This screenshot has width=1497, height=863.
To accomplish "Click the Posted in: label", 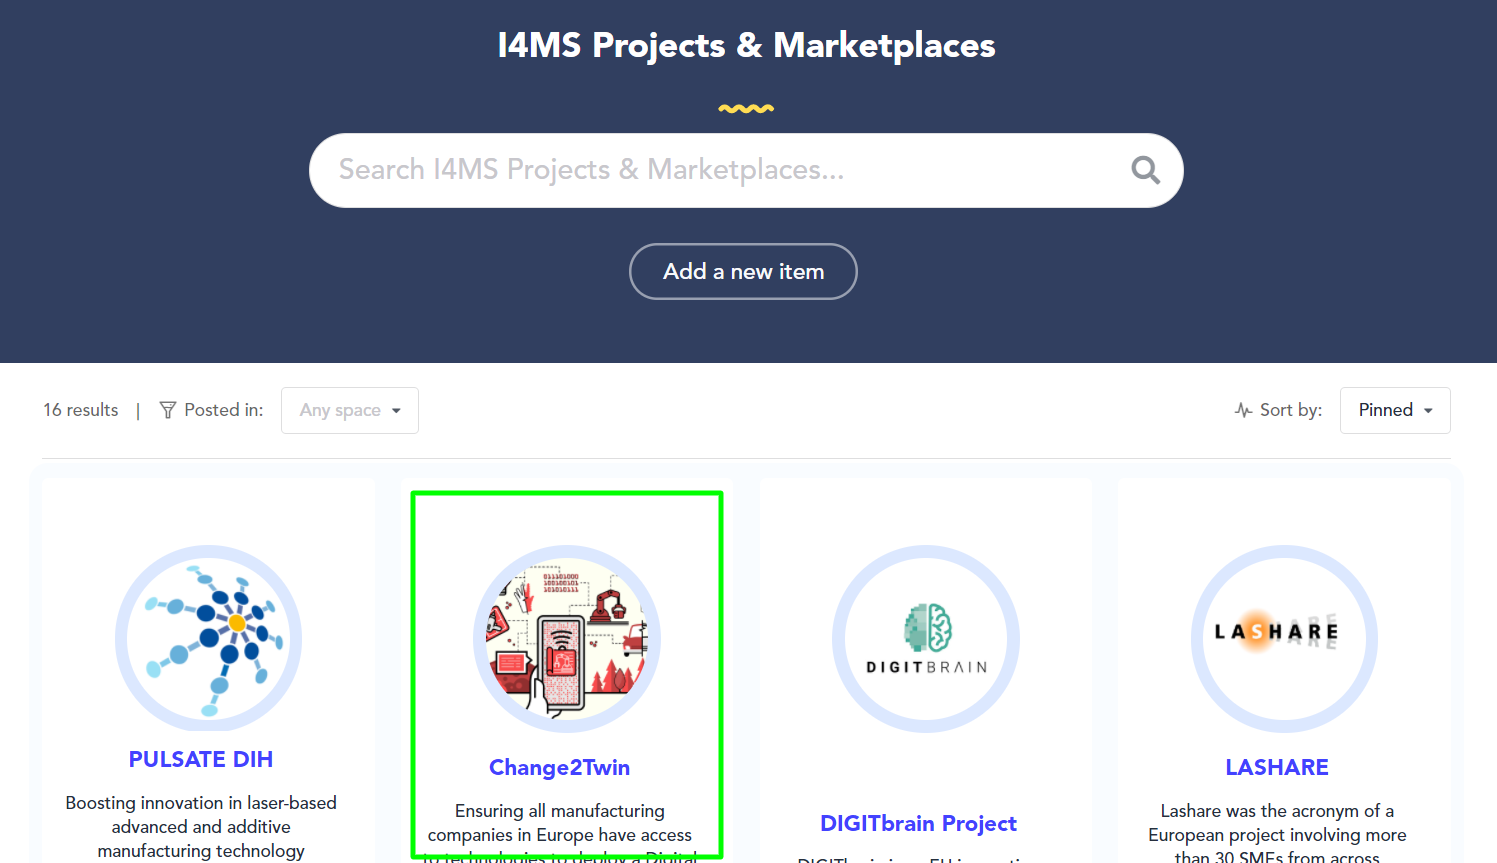I will [224, 410].
